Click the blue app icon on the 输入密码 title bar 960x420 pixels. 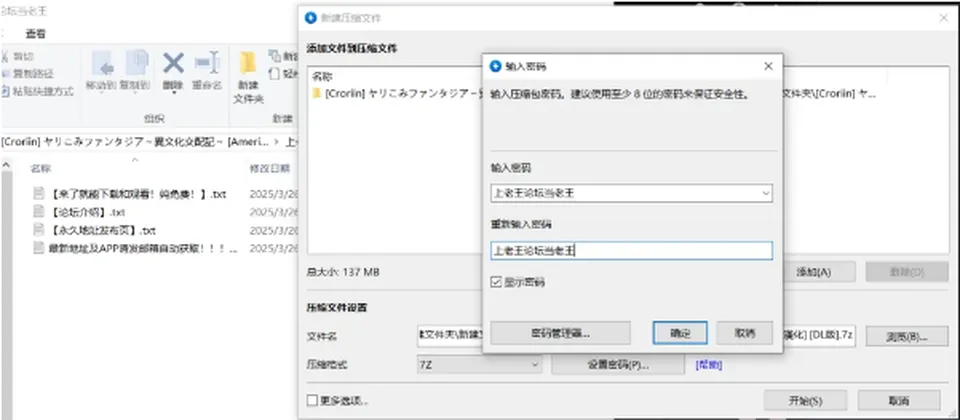[x=496, y=66]
